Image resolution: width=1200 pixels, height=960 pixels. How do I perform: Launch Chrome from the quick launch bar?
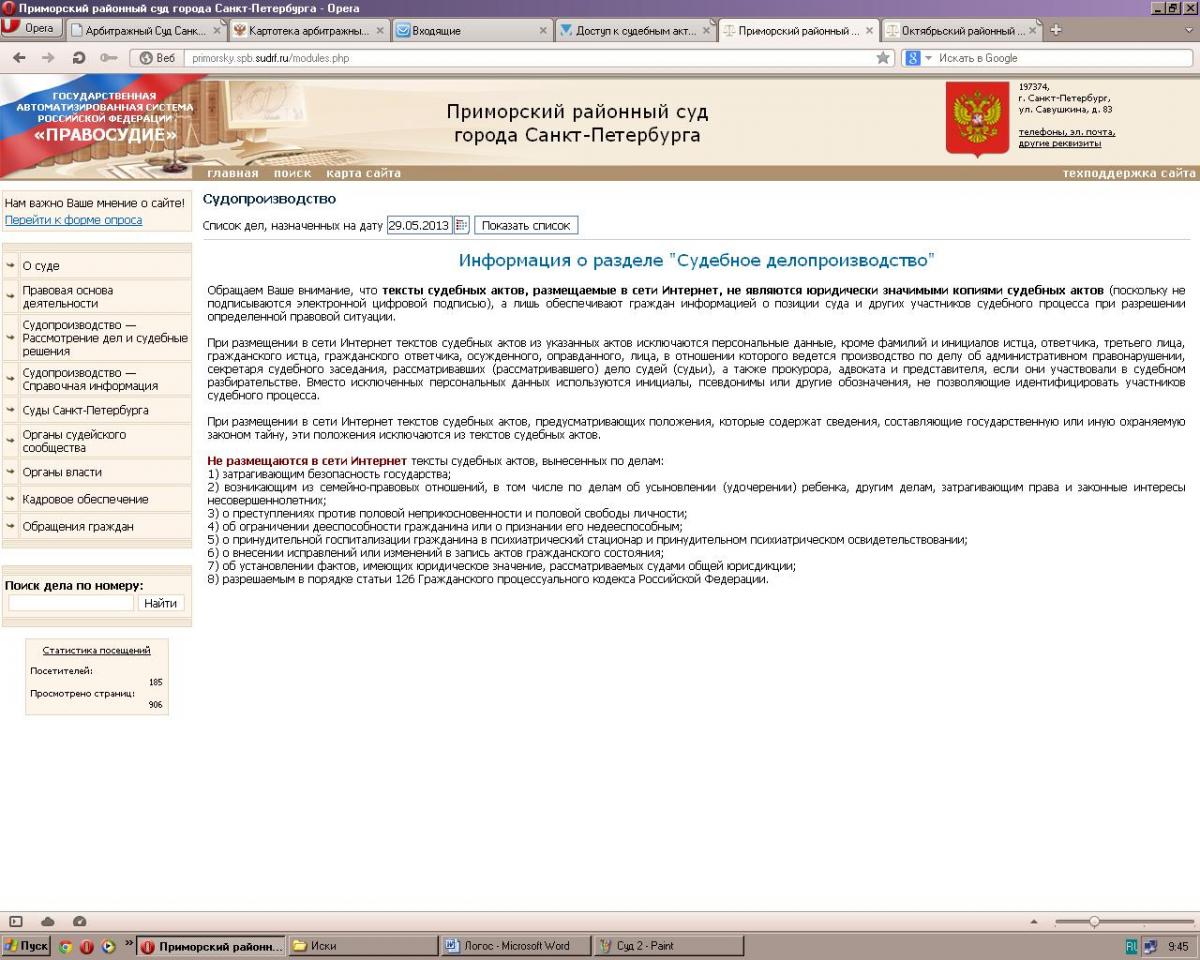coord(66,946)
